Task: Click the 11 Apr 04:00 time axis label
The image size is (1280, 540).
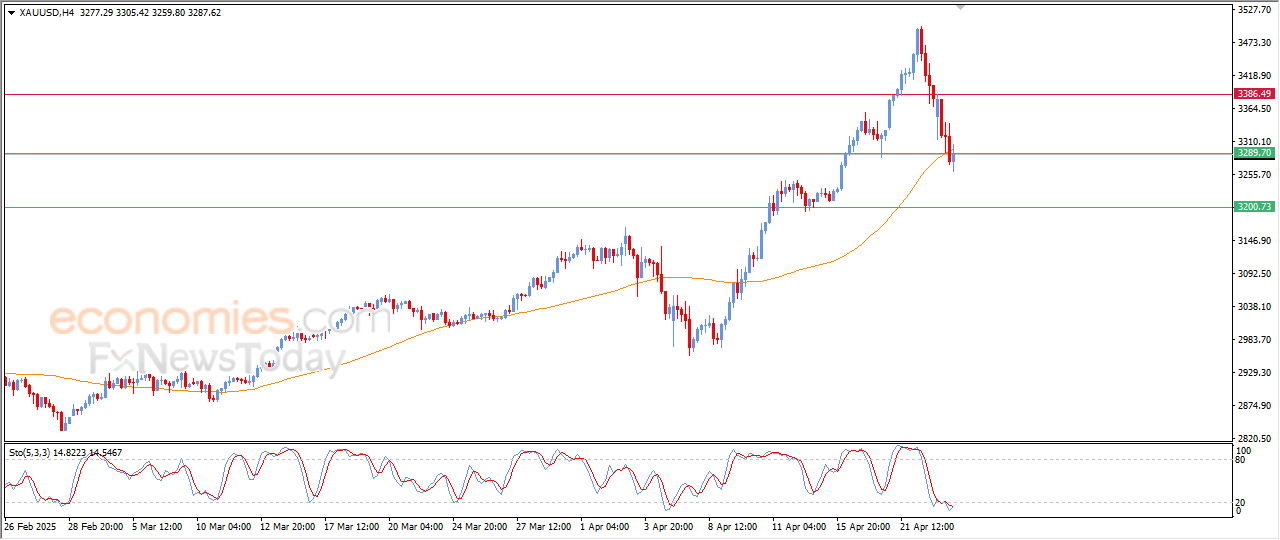Action: point(801,525)
